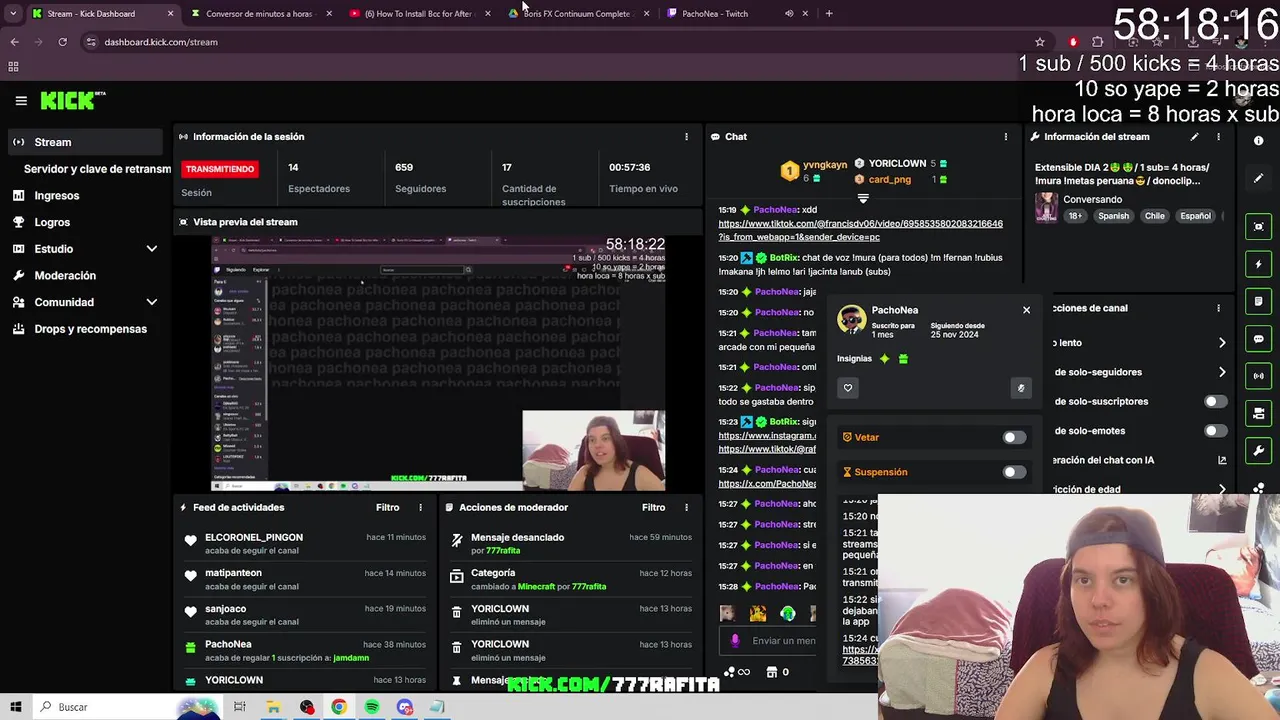
Task: Reload the dashboard page
Action: [x=62, y=42]
